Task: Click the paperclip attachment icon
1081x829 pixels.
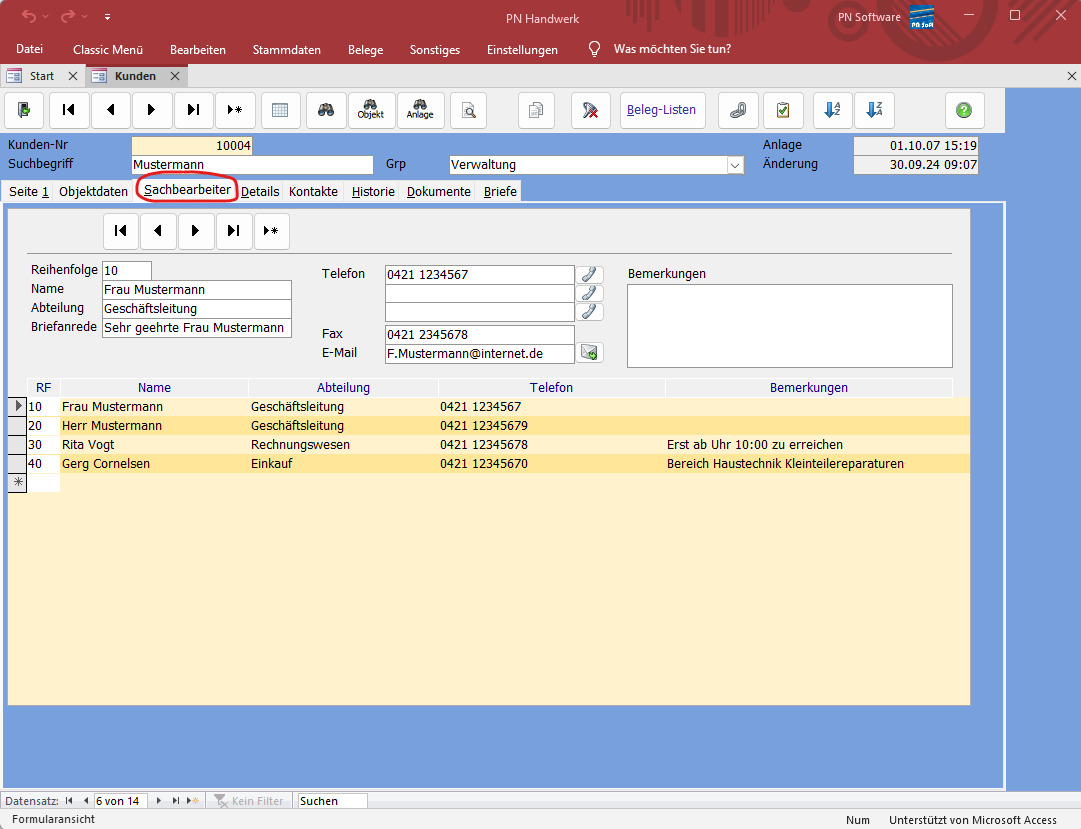Action: [738, 110]
